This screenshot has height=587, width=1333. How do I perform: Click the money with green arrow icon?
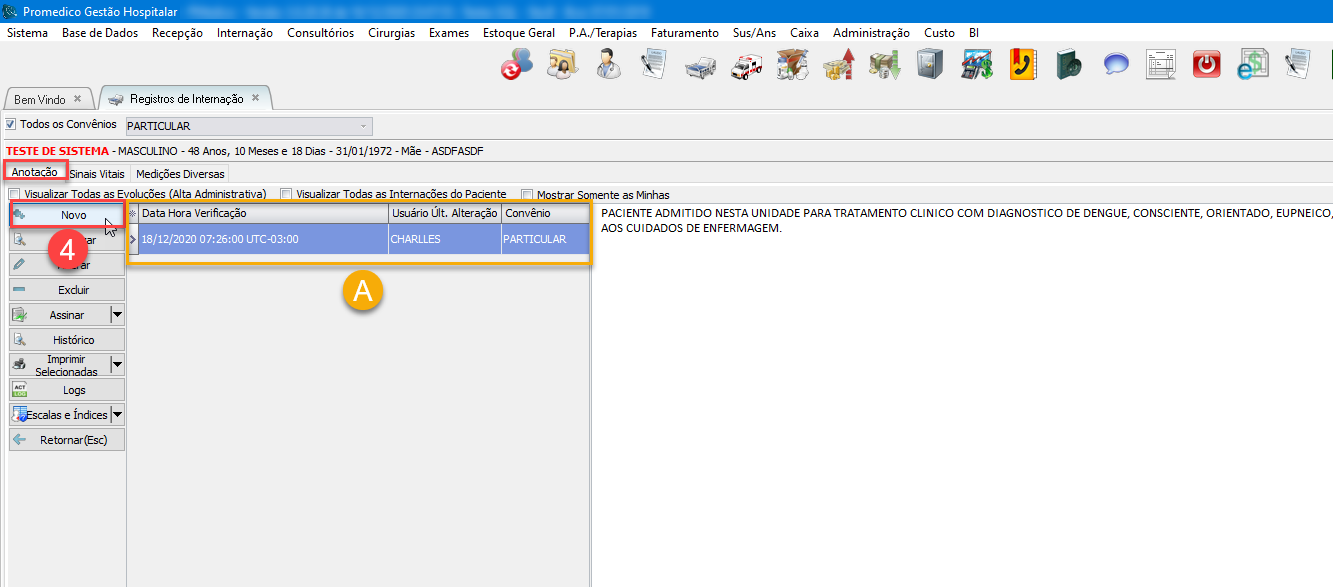(884, 66)
